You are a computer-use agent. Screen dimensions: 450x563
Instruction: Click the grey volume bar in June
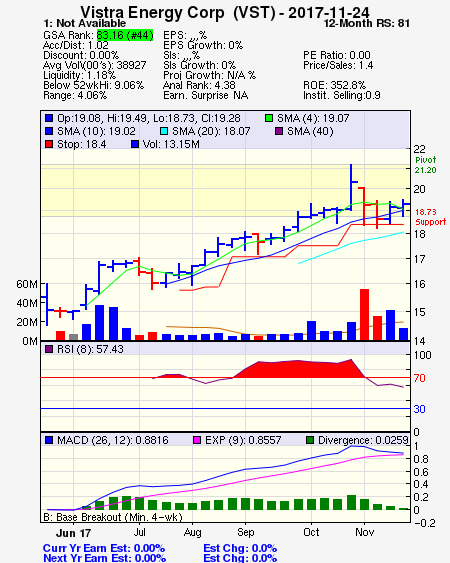click(73, 337)
